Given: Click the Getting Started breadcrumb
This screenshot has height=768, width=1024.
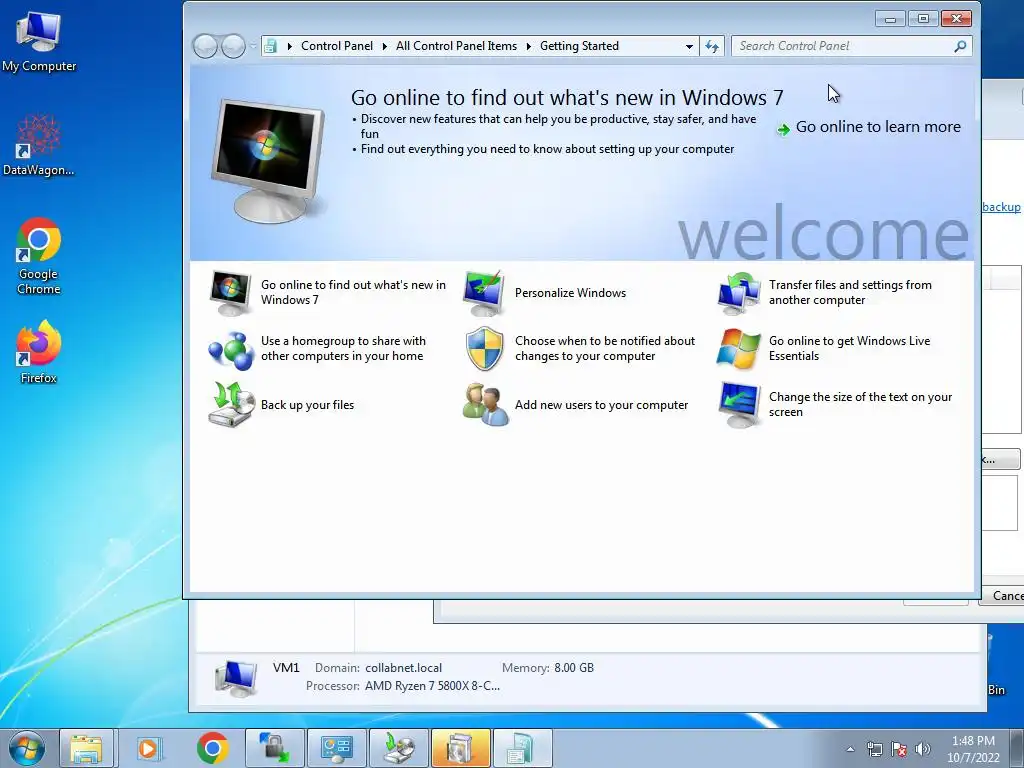Looking at the screenshot, I should (579, 46).
